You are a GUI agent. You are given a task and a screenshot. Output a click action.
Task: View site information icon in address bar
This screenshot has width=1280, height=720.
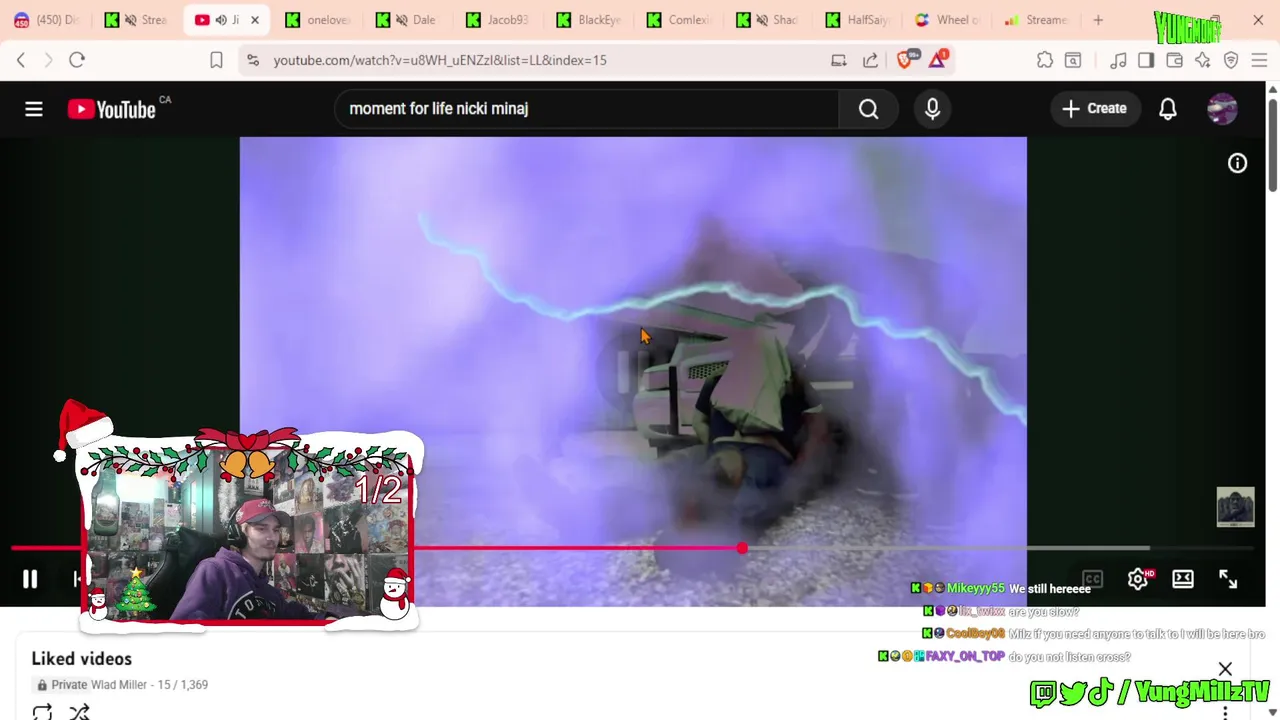point(253,60)
